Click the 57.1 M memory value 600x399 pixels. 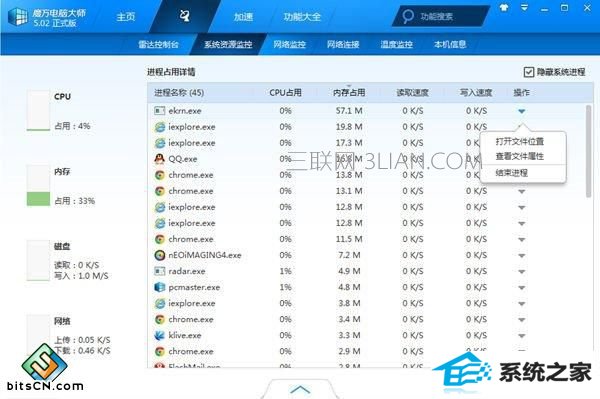(349, 111)
